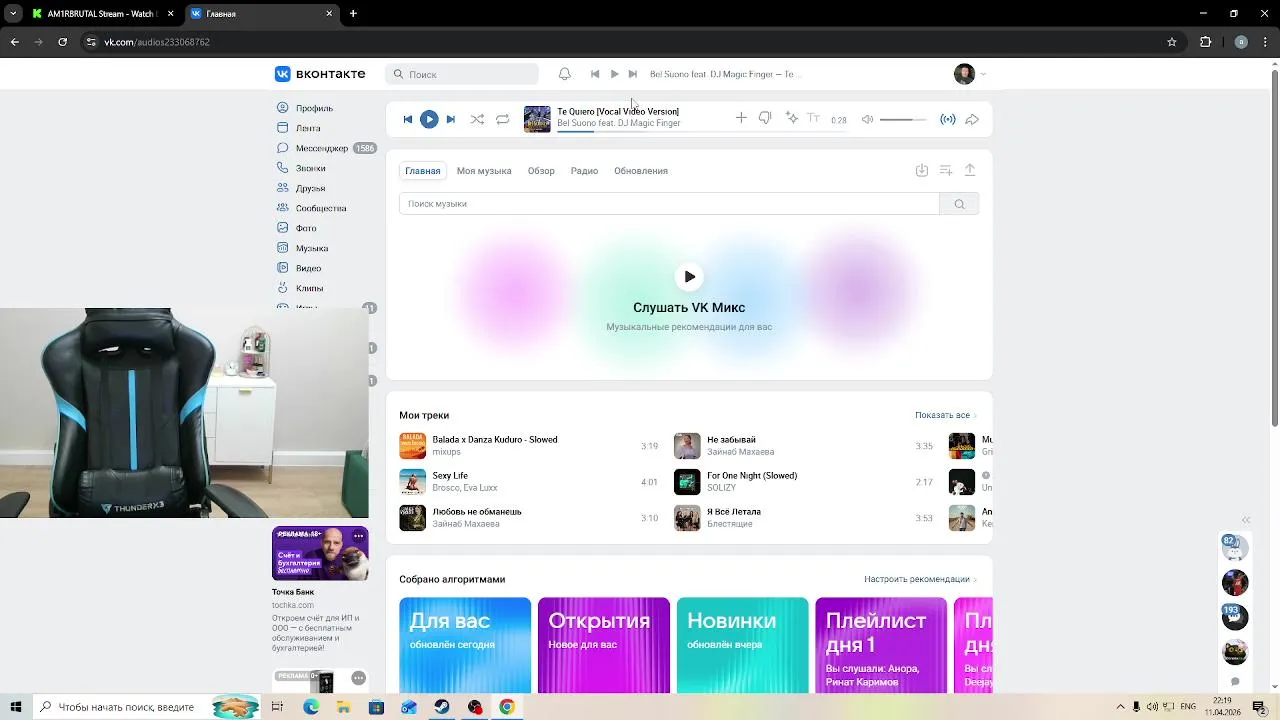This screenshot has height=720, width=1280.
Task: Expand Показать все for my tracks
Action: tap(945, 415)
